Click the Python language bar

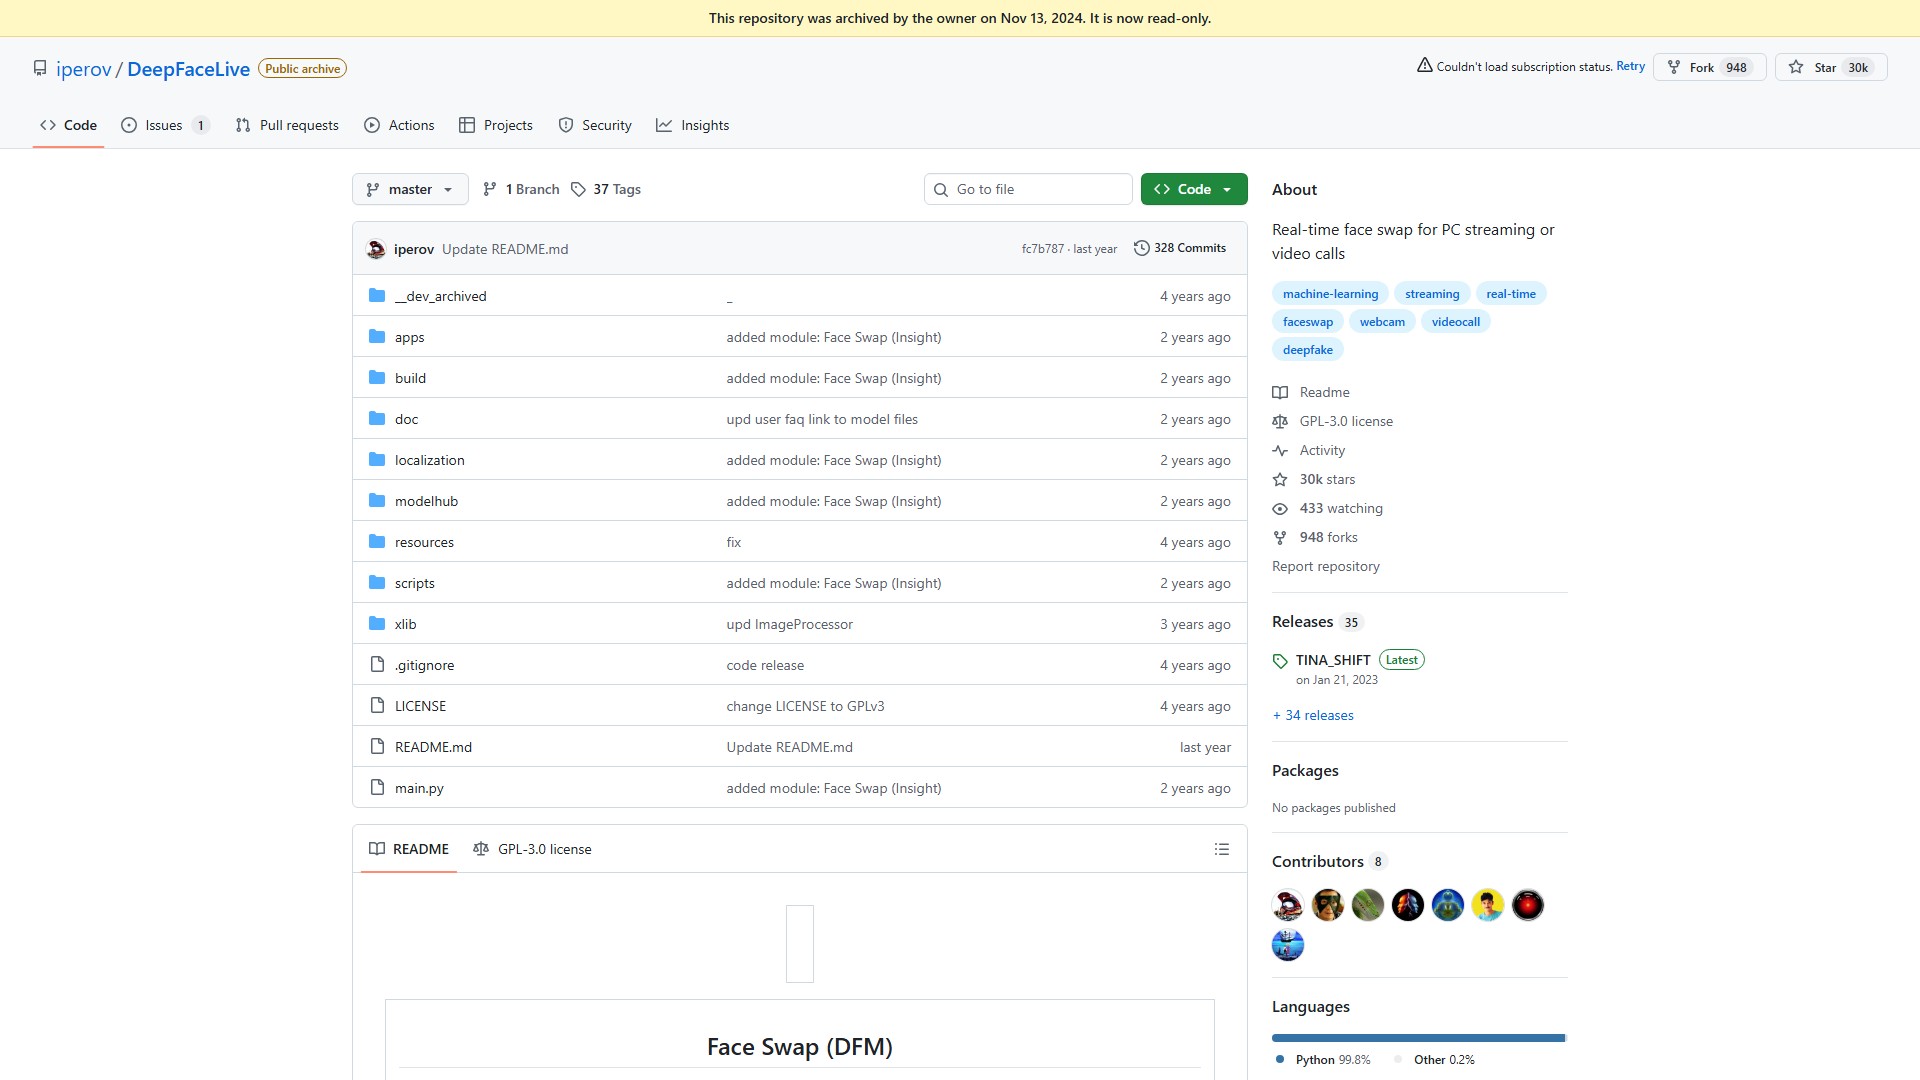coord(1417,1038)
